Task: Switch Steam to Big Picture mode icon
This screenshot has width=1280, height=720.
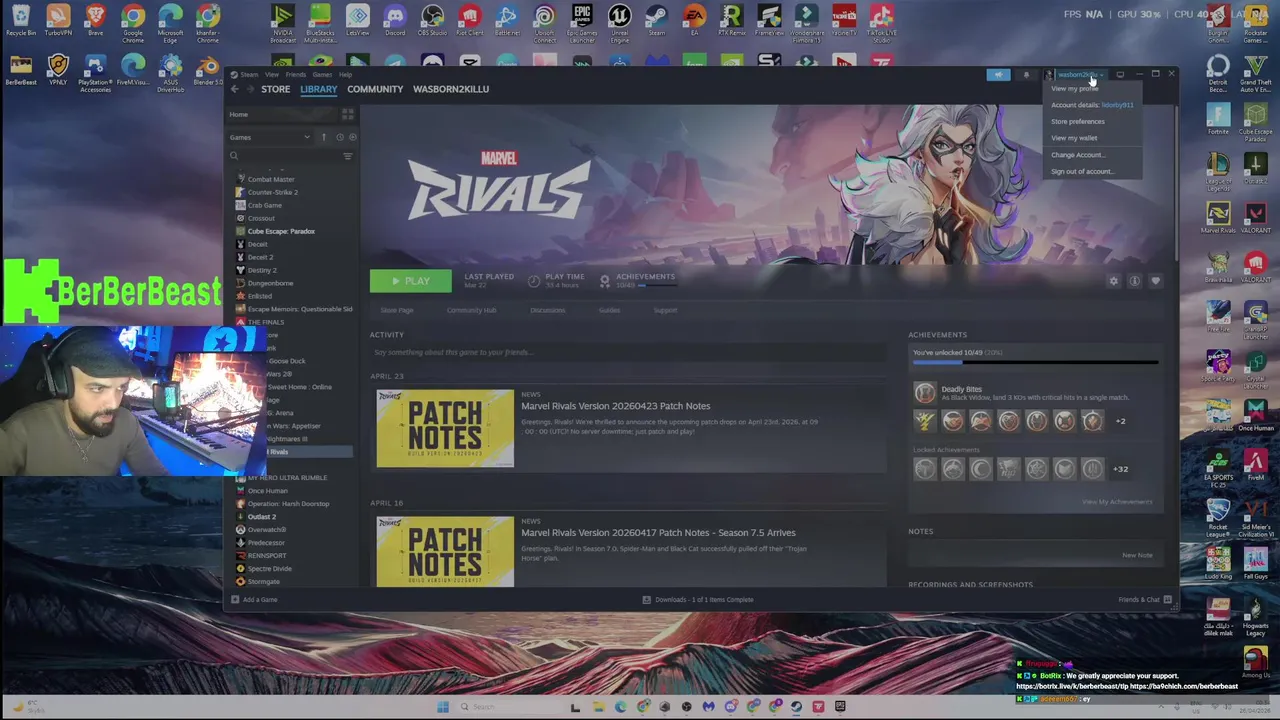Action: (x=1120, y=74)
